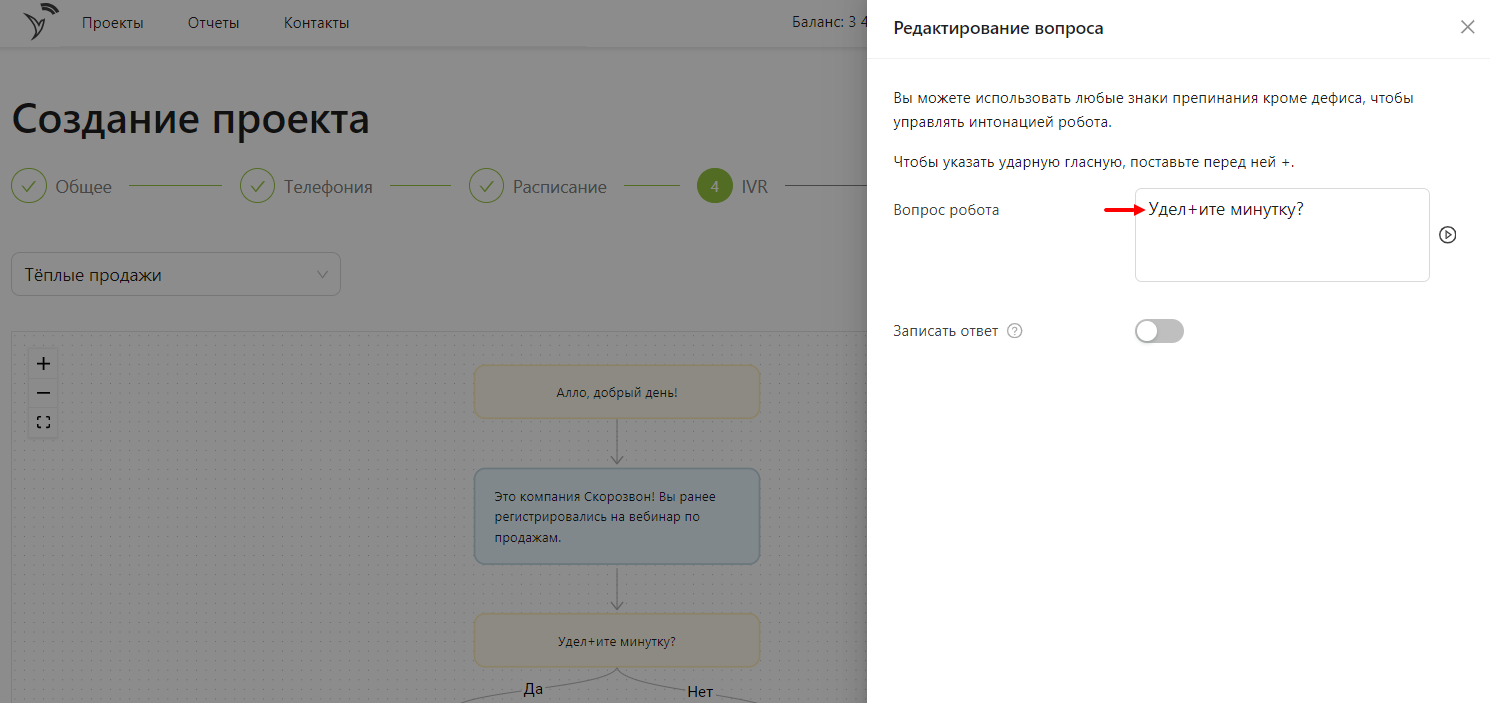Go to the Контакты menu item
This screenshot has width=1490, height=703.
tap(316, 23)
